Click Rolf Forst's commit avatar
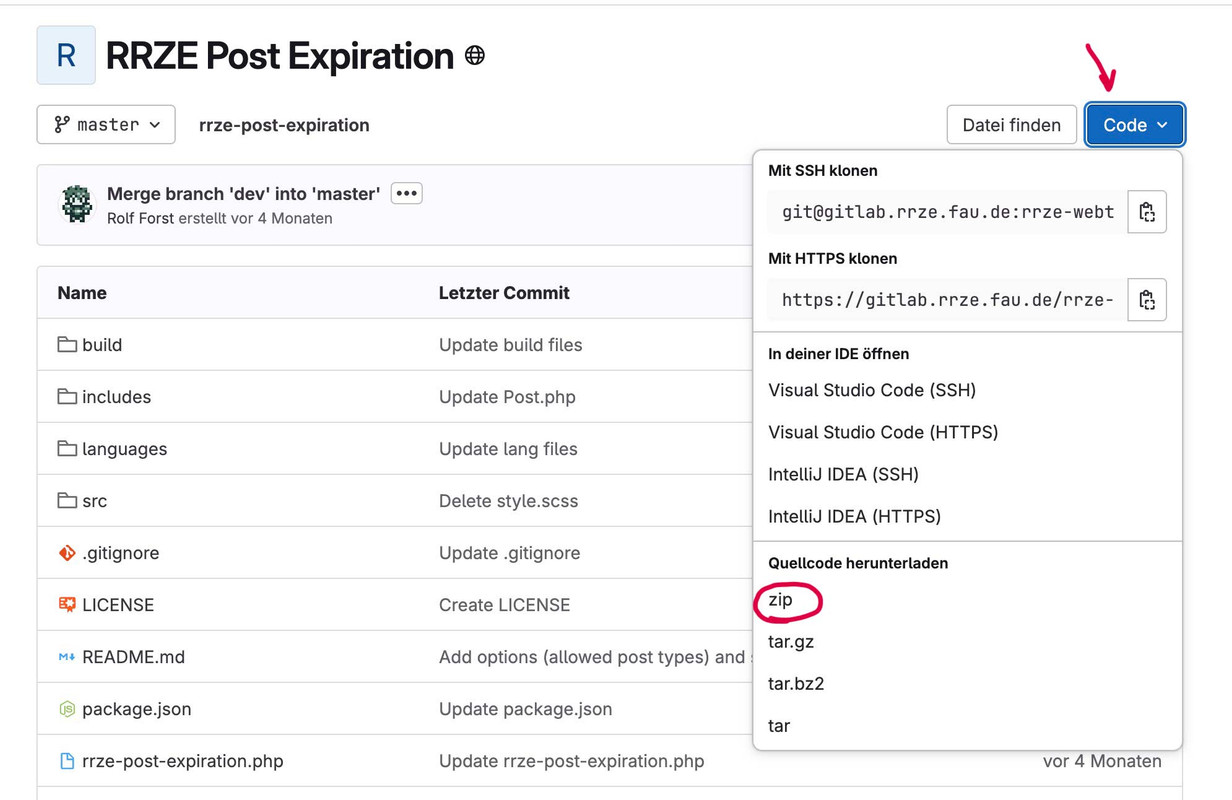 point(77,204)
